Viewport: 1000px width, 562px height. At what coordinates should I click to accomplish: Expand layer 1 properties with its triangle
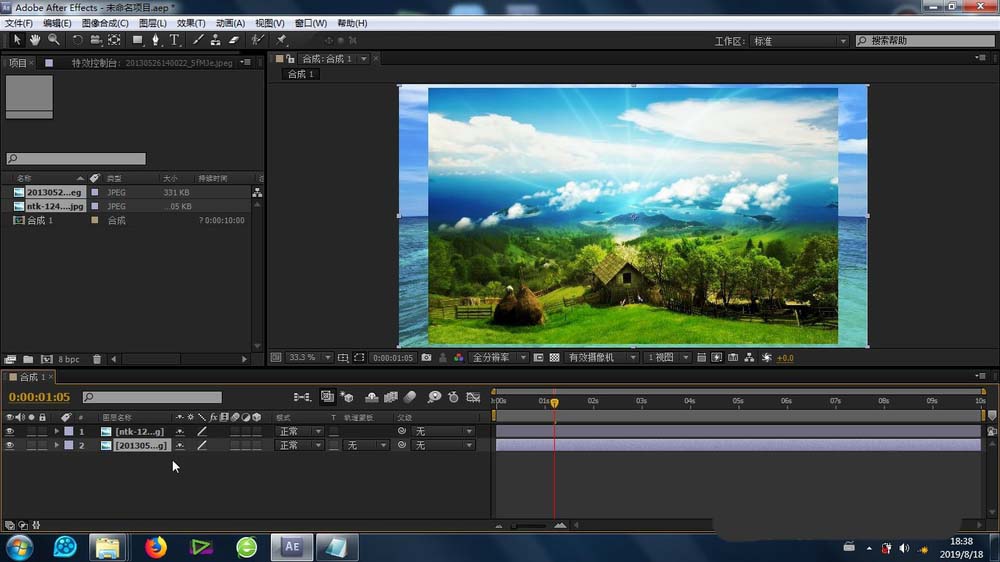pyautogui.click(x=57, y=431)
